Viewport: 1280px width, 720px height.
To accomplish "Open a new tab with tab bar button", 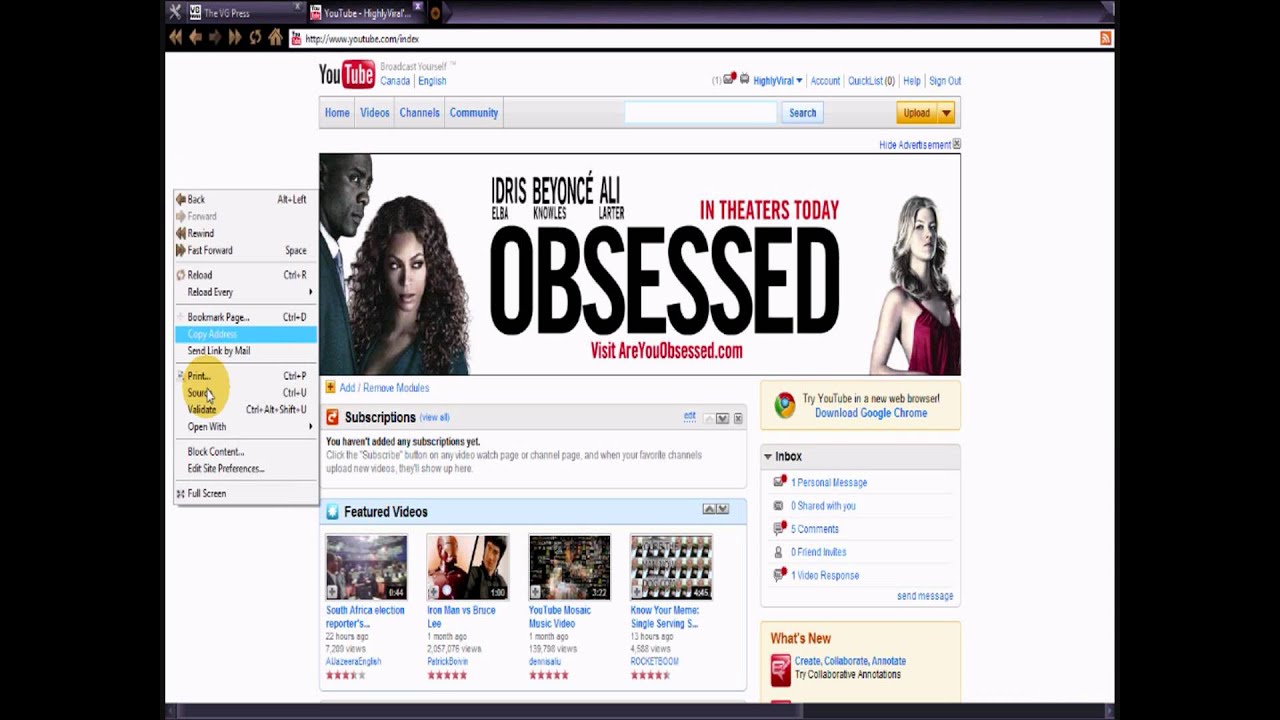I will tap(435, 13).
